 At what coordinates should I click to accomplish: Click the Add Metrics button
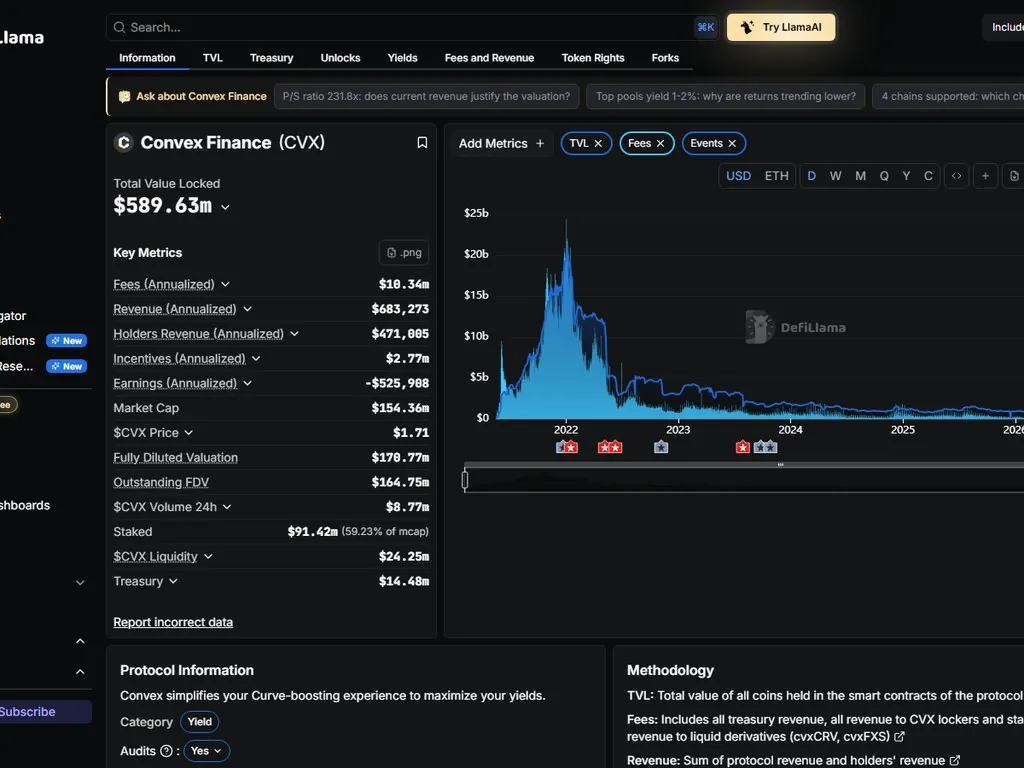click(x=501, y=144)
